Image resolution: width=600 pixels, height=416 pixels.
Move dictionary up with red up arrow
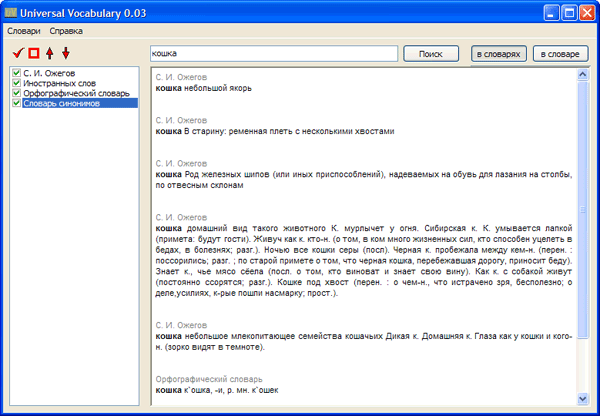pyautogui.click(x=50, y=53)
